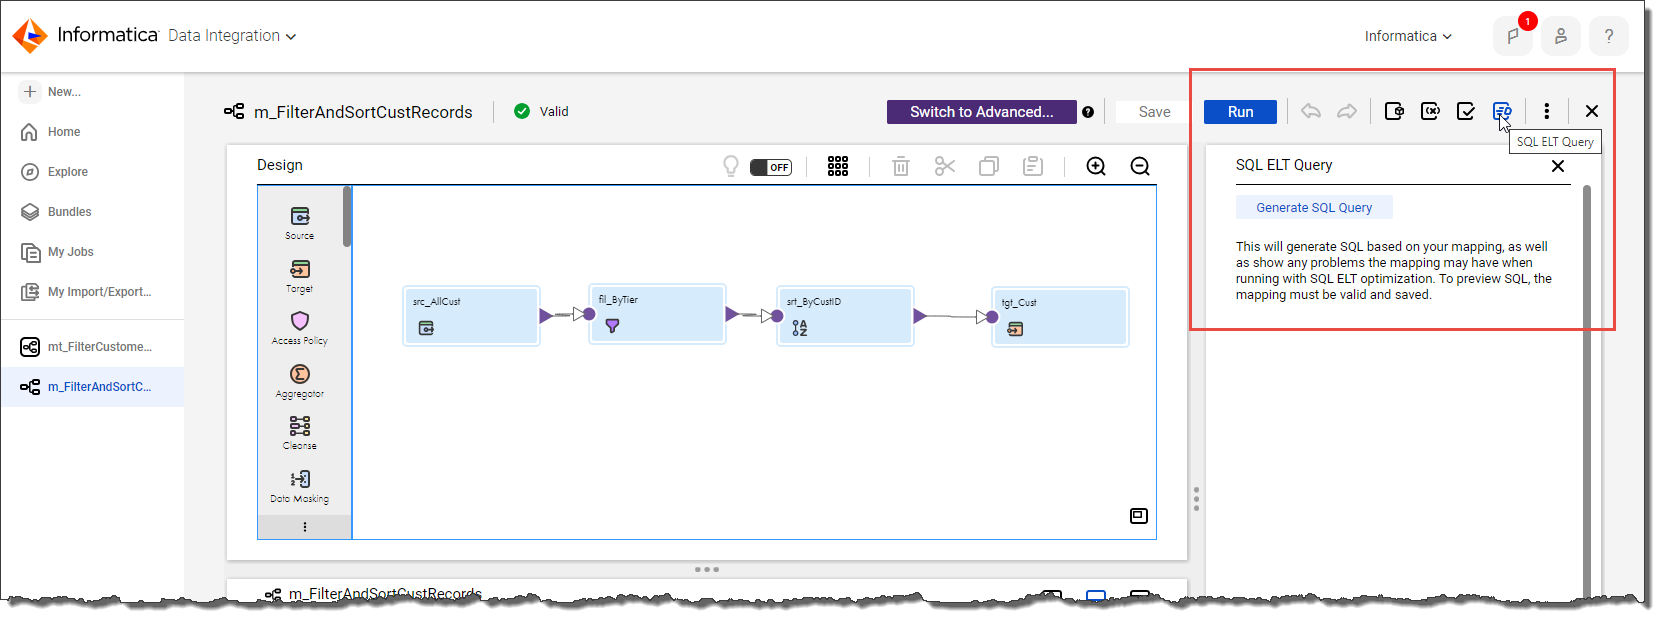
Task: Open the notifications flag icon
Action: (1513, 36)
